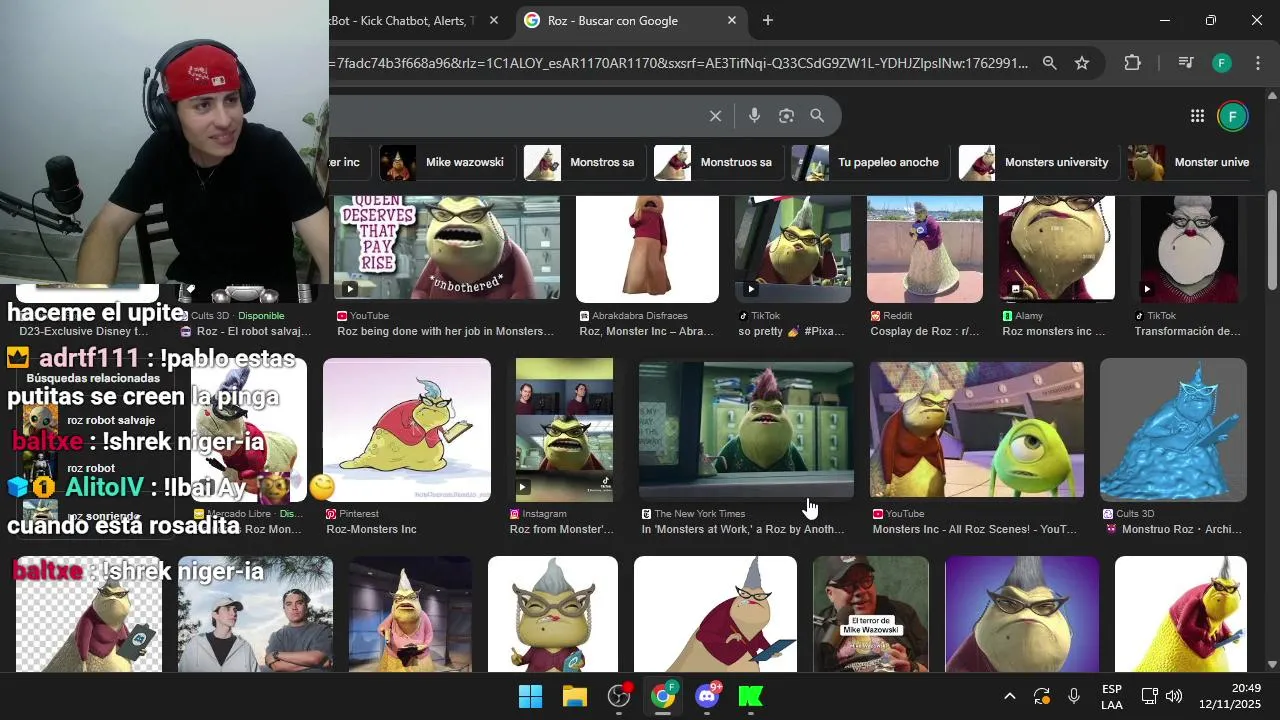
Task: Open the TikTok 'Transformación de' thumbnail
Action: 1189,249
